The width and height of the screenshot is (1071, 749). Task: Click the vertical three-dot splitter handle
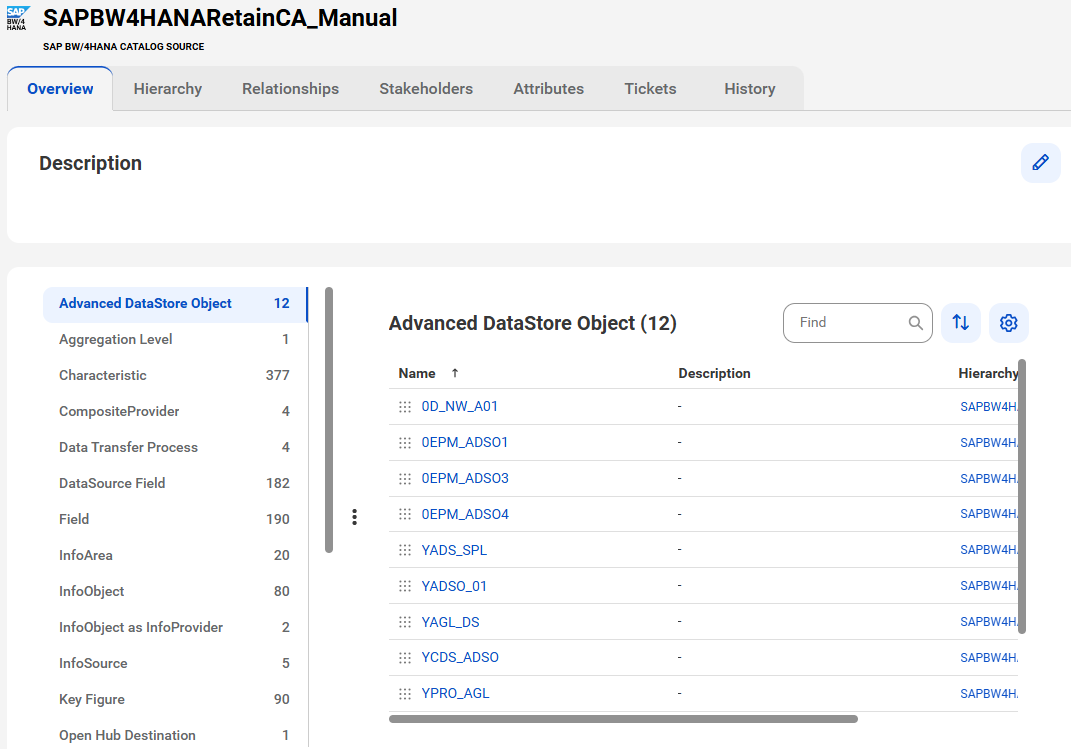pos(354,517)
